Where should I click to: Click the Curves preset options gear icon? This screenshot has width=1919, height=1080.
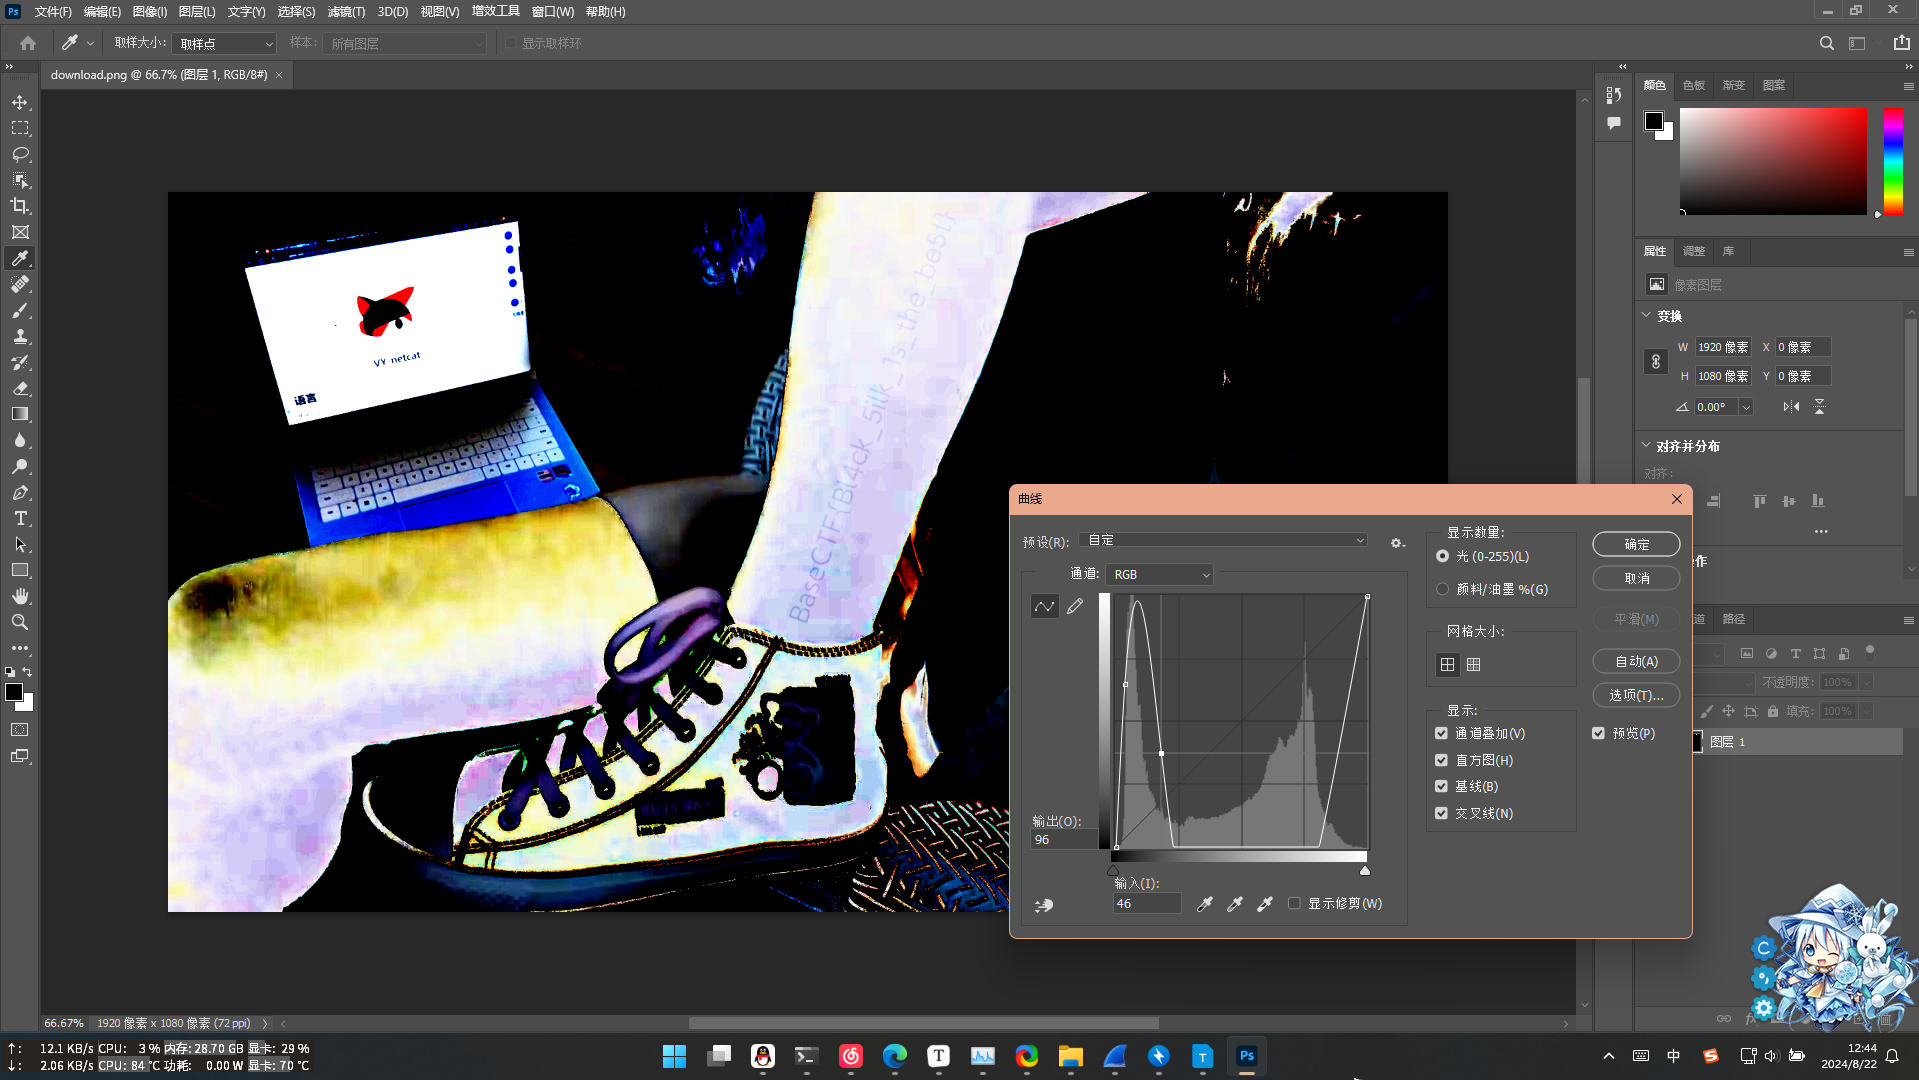click(x=1397, y=543)
